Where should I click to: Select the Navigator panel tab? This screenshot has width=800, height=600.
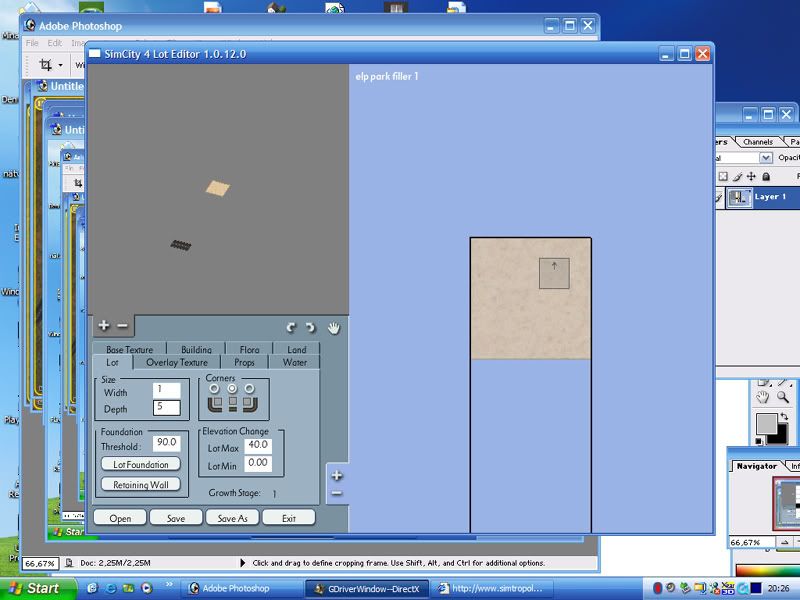click(x=757, y=466)
